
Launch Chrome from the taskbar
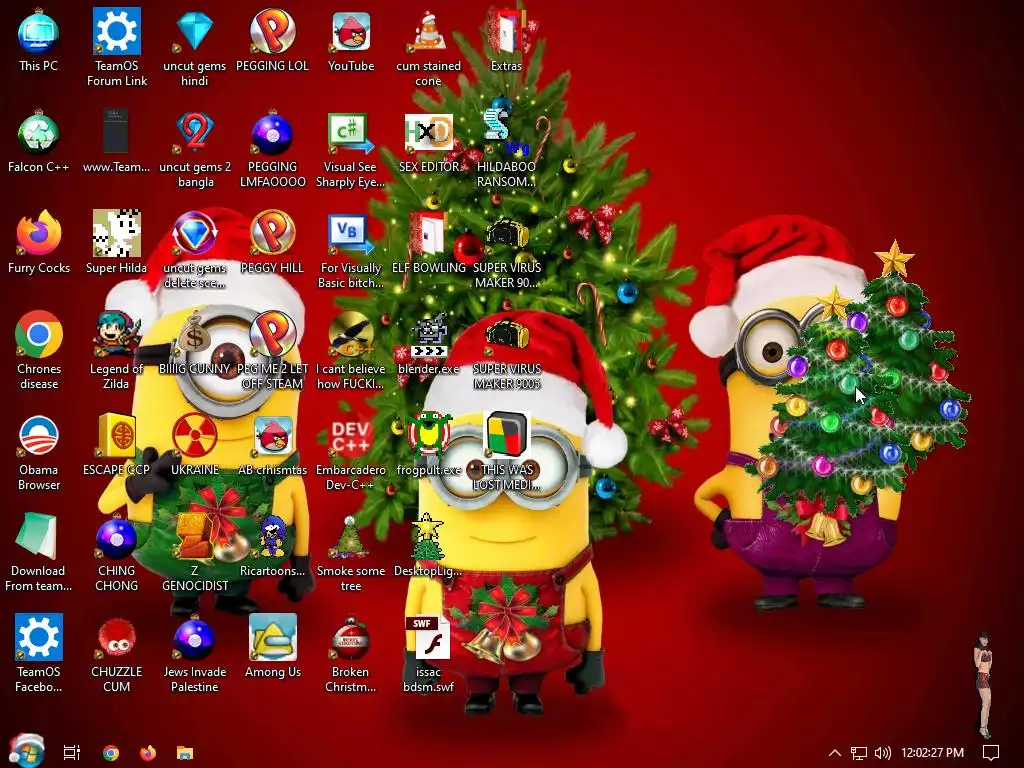110,752
